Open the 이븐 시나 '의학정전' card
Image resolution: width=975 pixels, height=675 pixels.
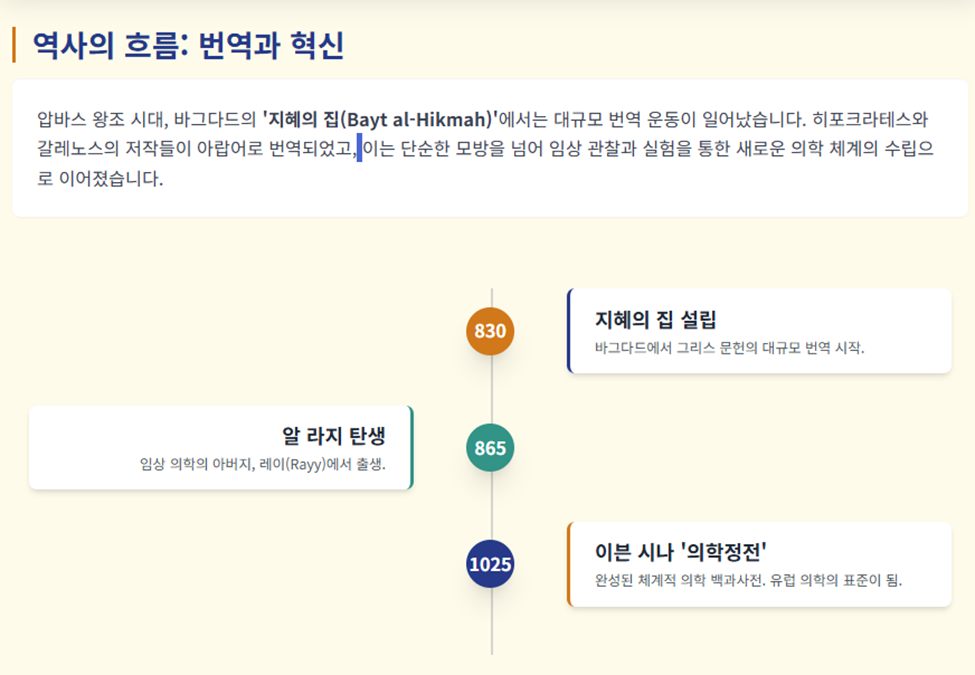point(759,564)
